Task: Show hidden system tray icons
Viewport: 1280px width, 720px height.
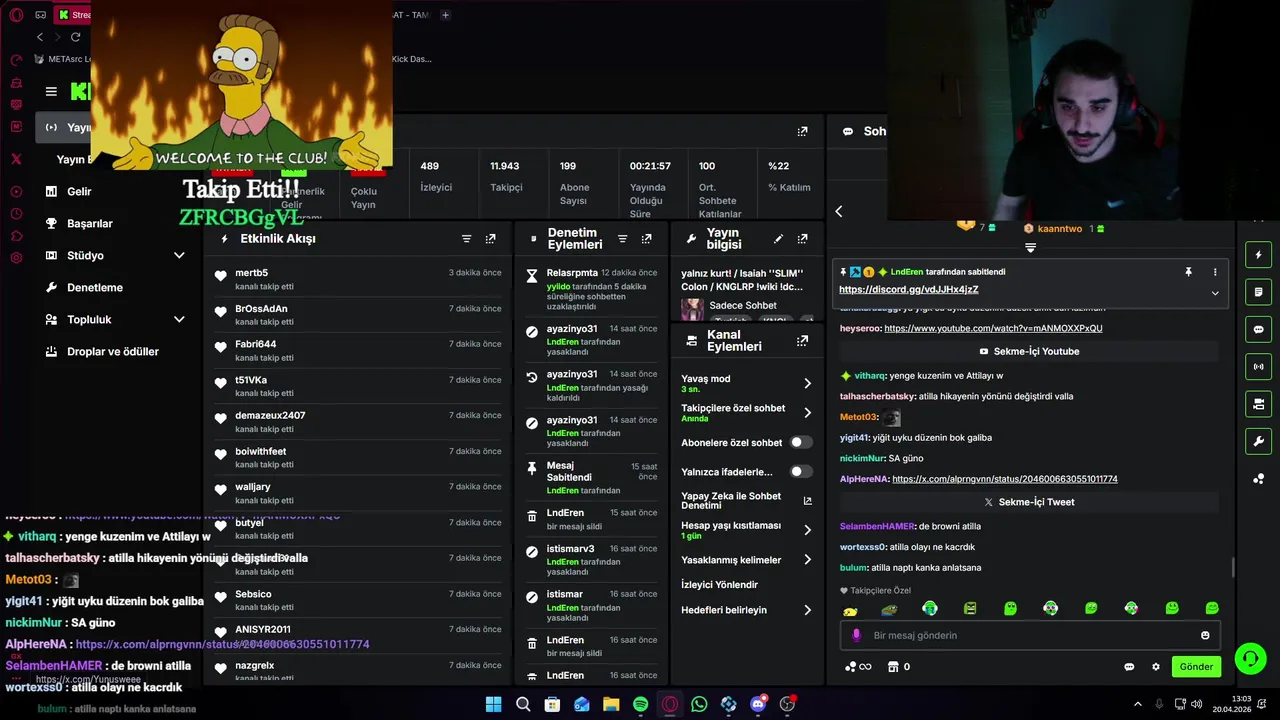Action: pos(1138,704)
